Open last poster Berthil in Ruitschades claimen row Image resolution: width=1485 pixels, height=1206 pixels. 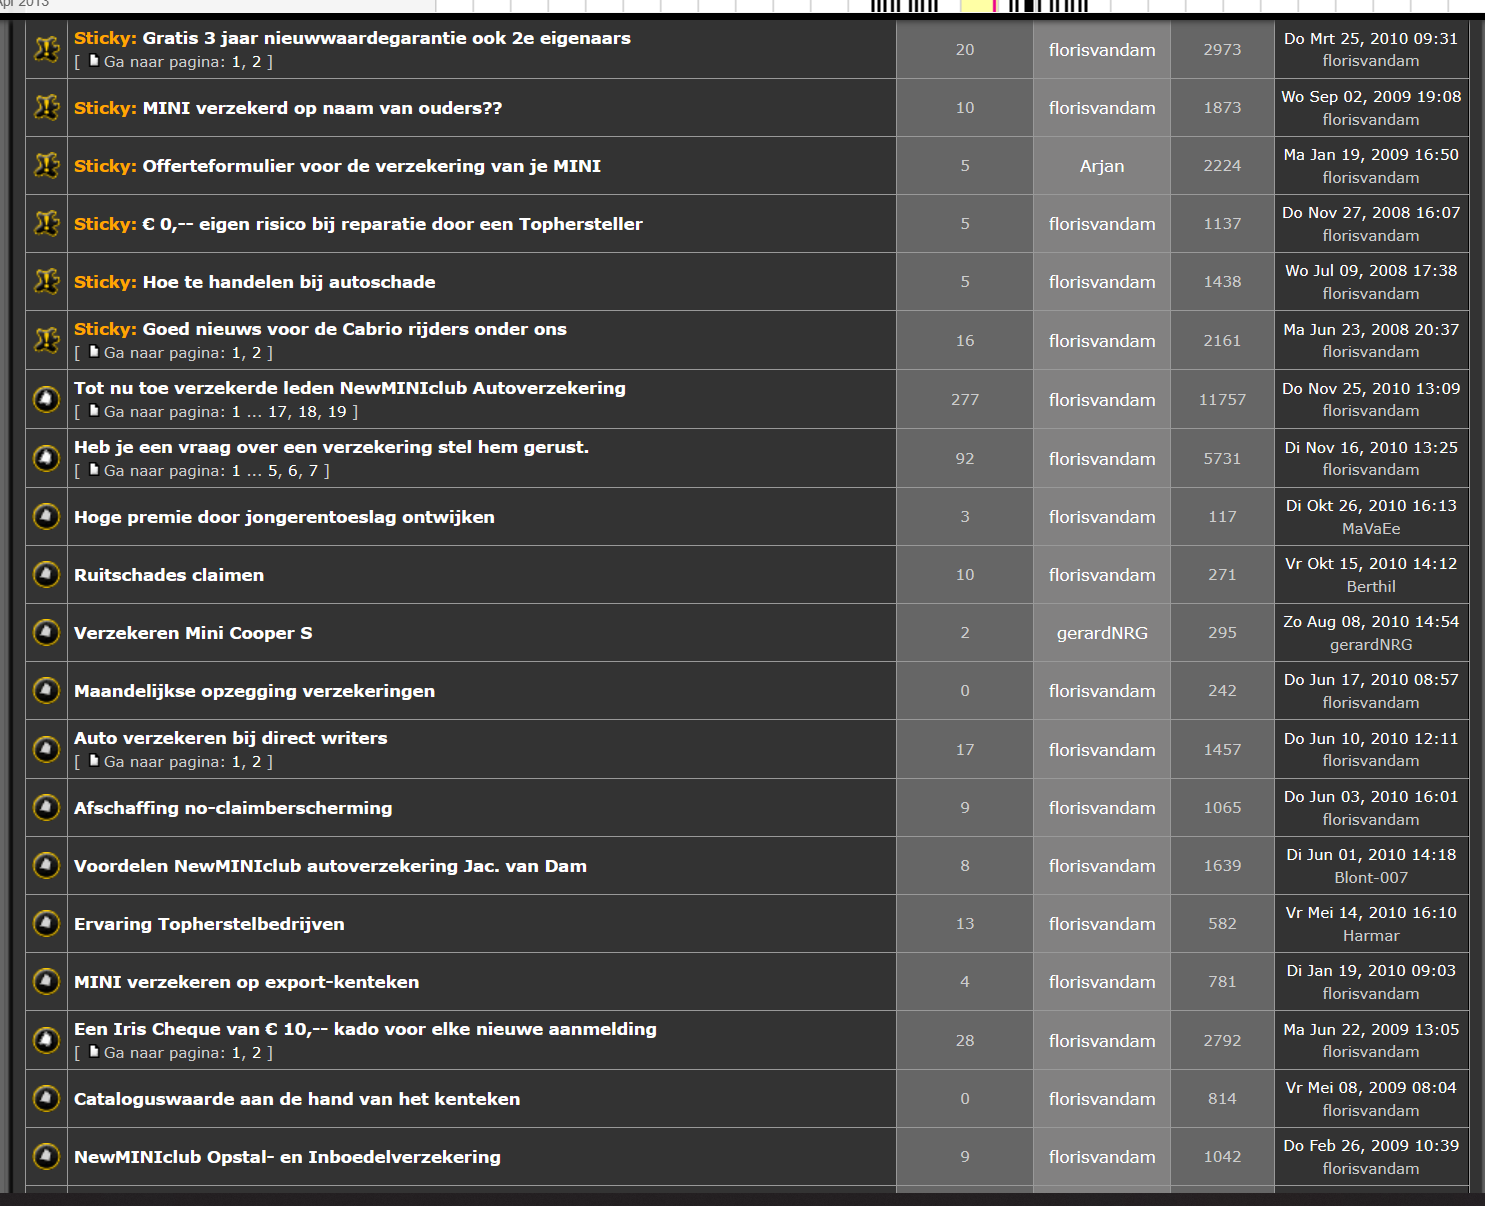(1371, 587)
